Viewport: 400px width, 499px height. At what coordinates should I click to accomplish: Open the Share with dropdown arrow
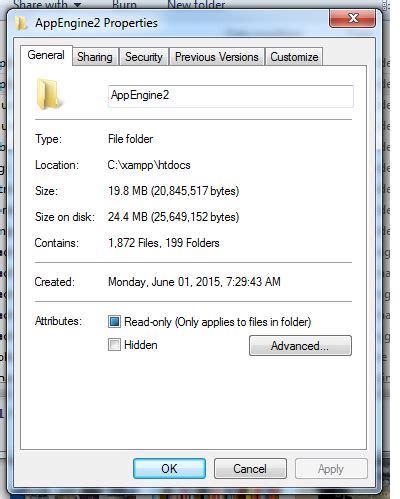[x=77, y=5]
